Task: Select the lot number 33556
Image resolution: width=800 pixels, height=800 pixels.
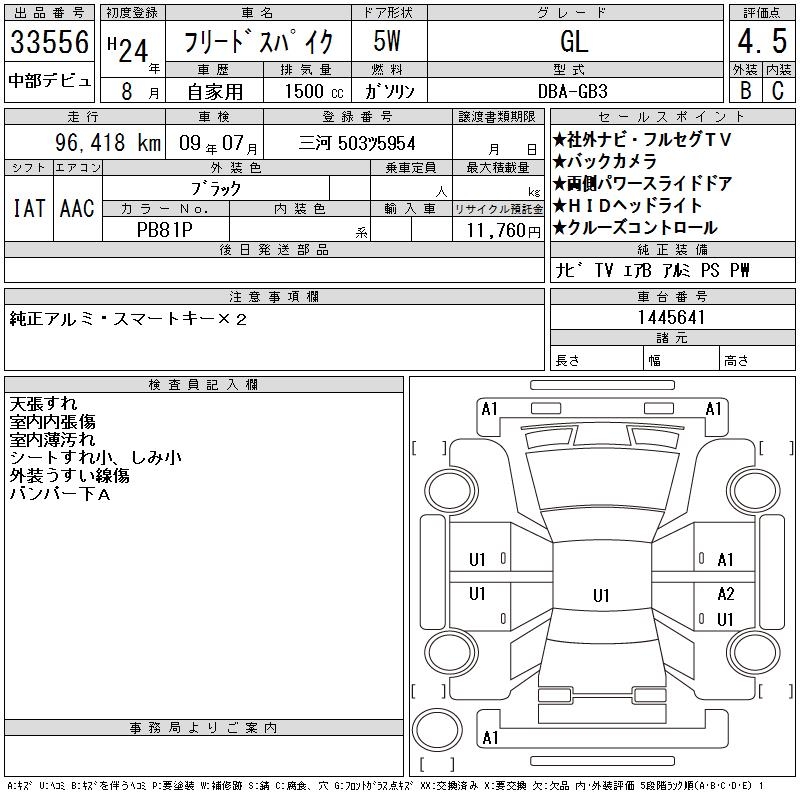Action: [50, 42]
